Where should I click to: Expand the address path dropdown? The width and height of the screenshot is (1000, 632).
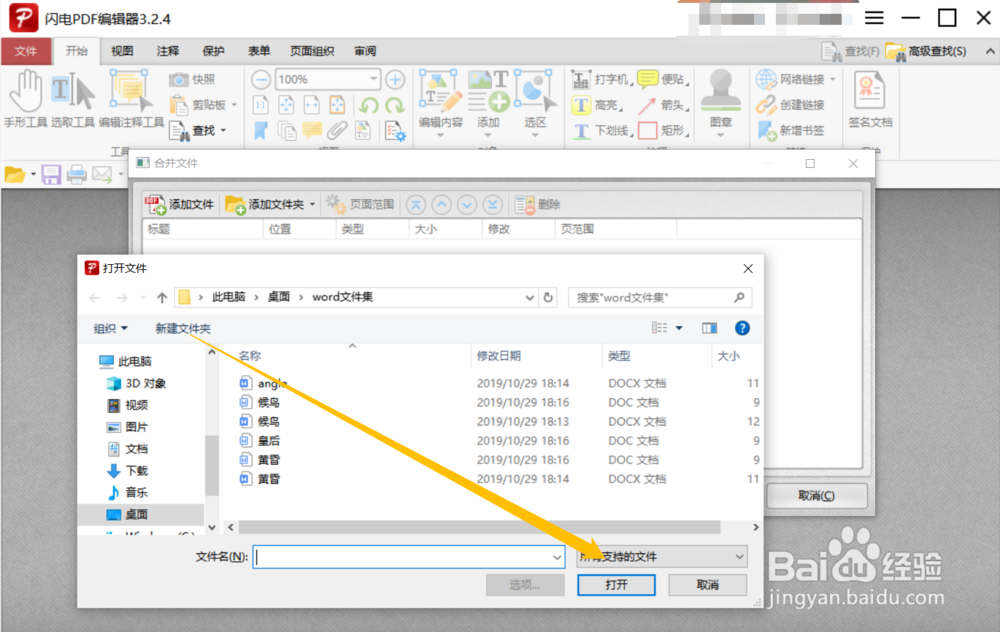click(x=529, y=297)
